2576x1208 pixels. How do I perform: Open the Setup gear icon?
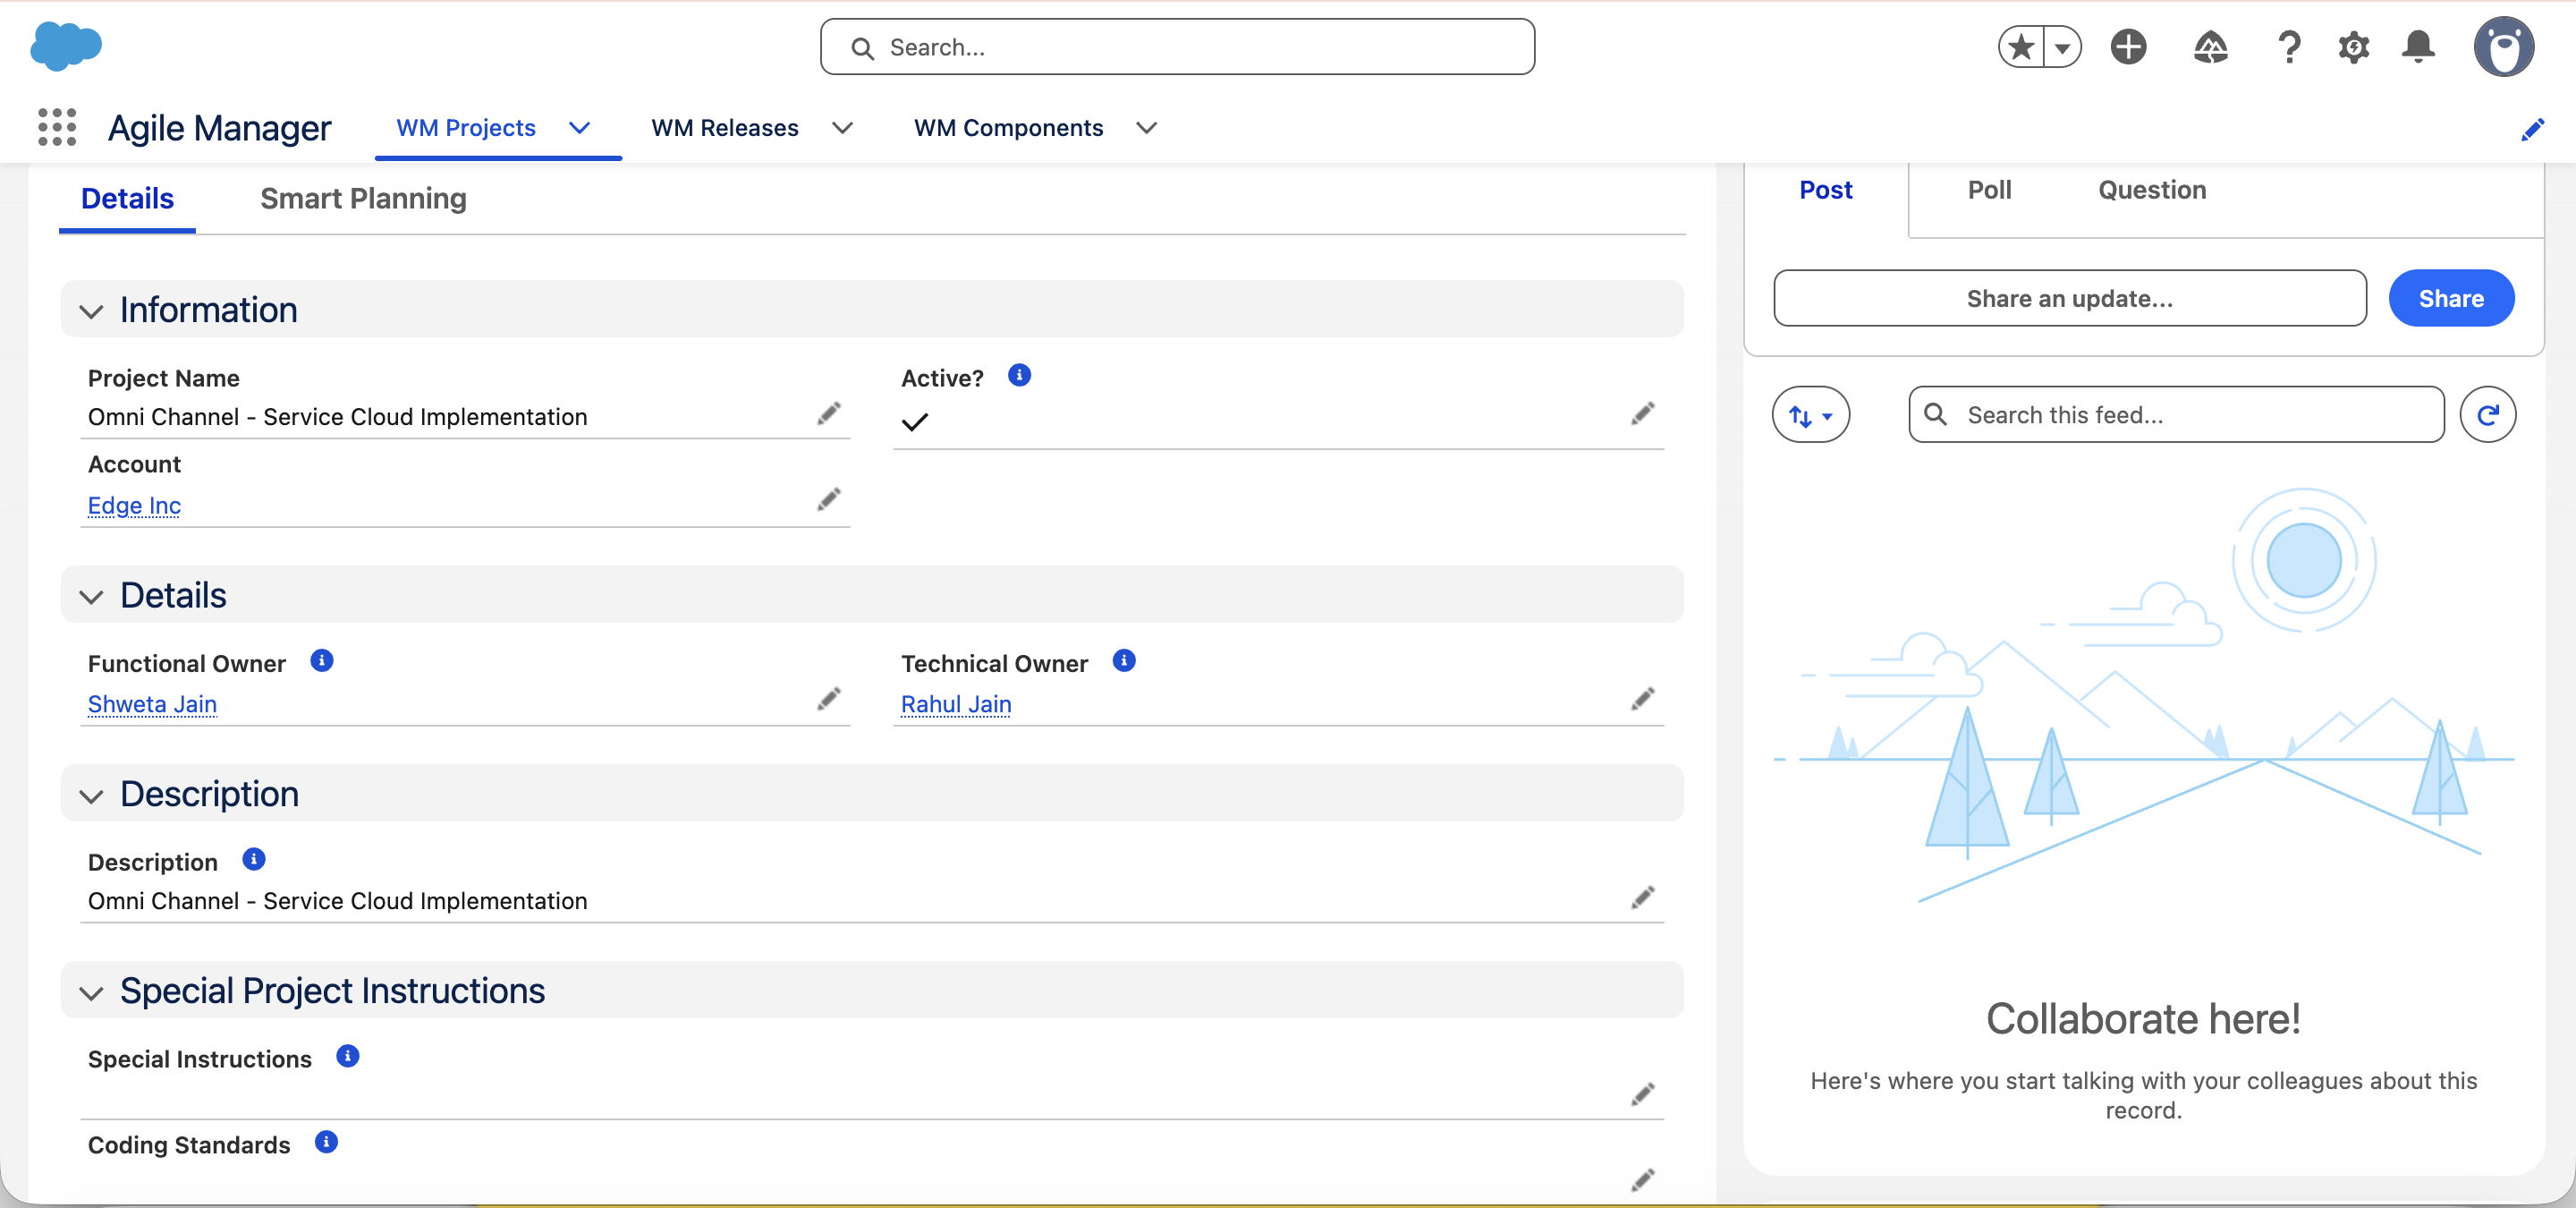[2354, 47]
